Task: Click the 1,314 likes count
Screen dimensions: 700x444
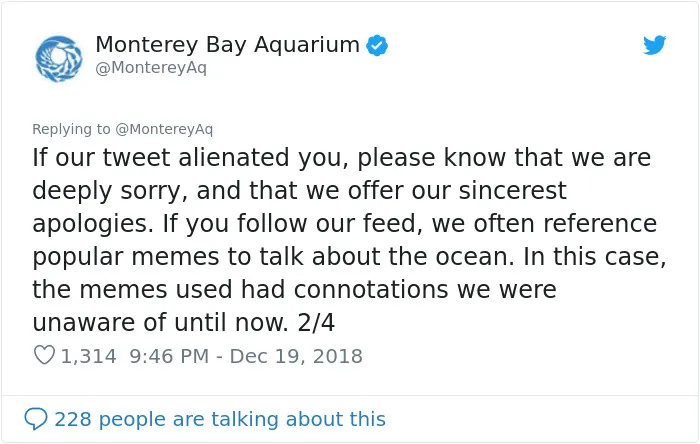Action: pos(88,356)
